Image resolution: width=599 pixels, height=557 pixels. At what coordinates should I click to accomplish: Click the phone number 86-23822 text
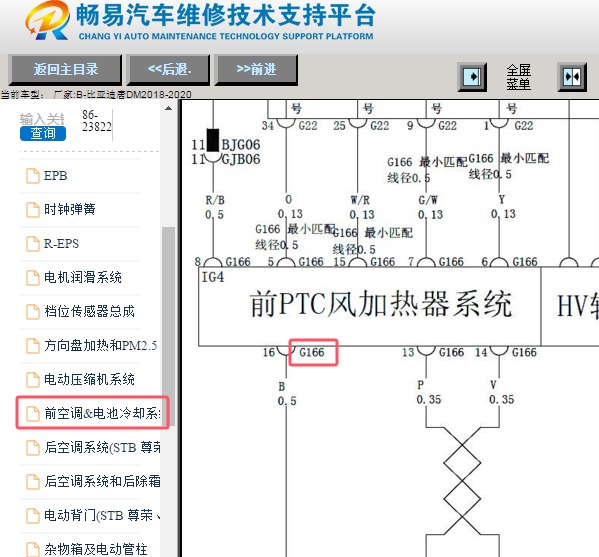point(97,121)
